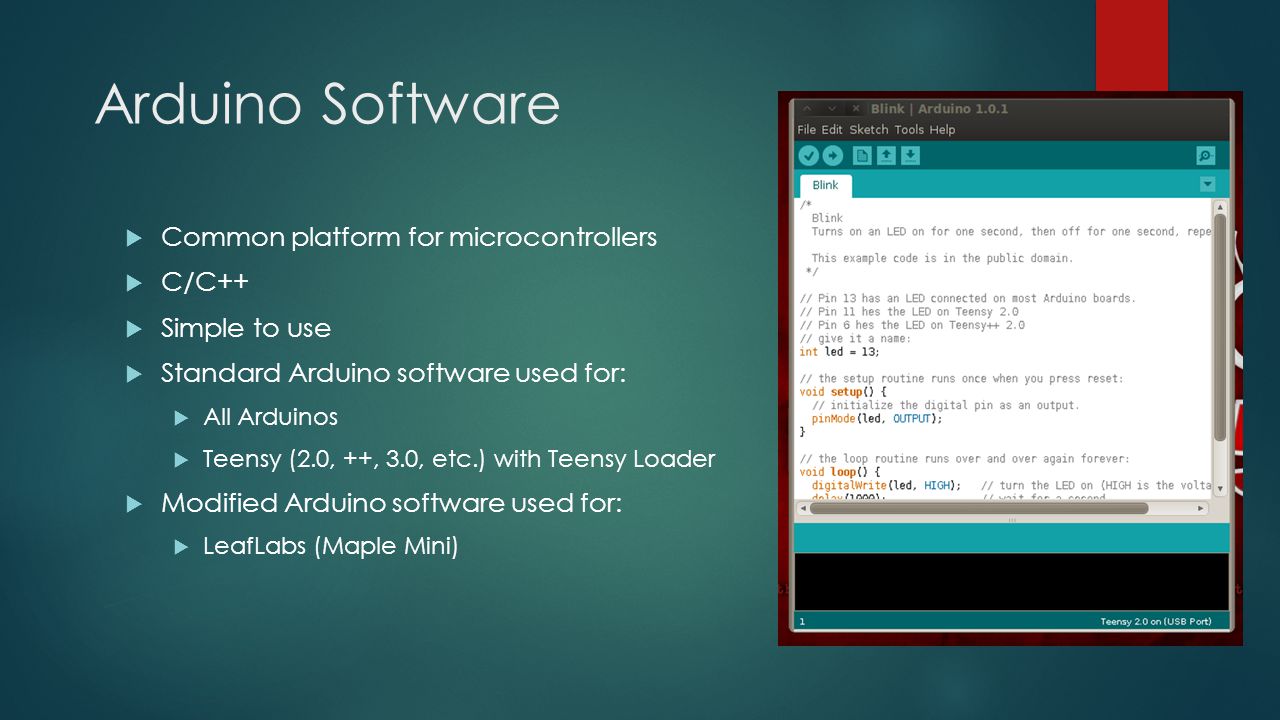The height and width of the screenshot is (720, 1280).
Task: Click the 'All Arduinos' sub-bullet
Action: (270, 417)
